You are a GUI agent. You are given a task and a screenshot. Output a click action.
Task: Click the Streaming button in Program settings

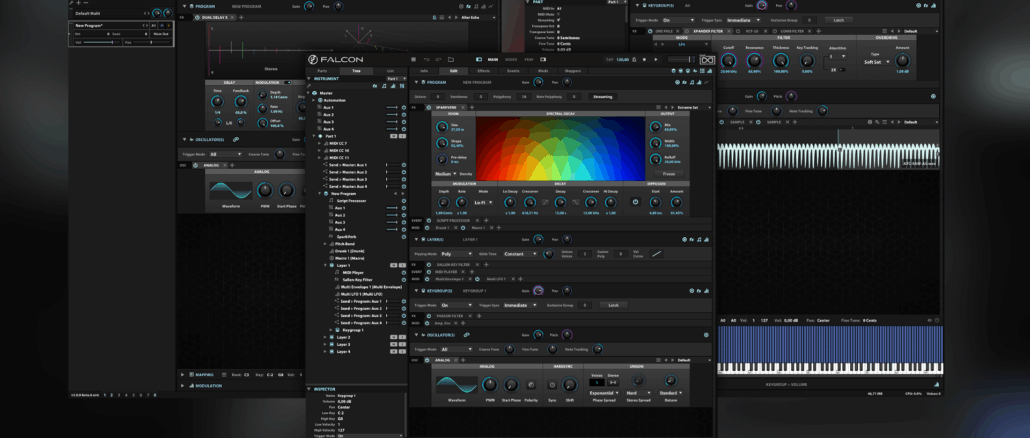coord(602,97)
